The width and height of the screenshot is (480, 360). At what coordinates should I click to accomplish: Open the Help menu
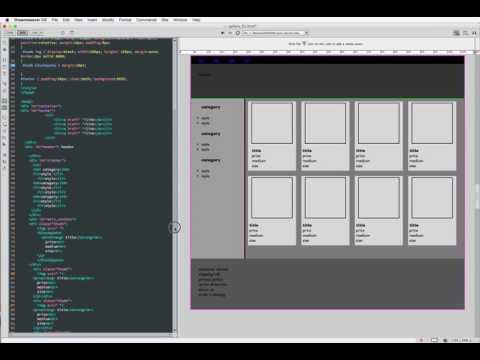pyautogui.click(x=196, y=20)
